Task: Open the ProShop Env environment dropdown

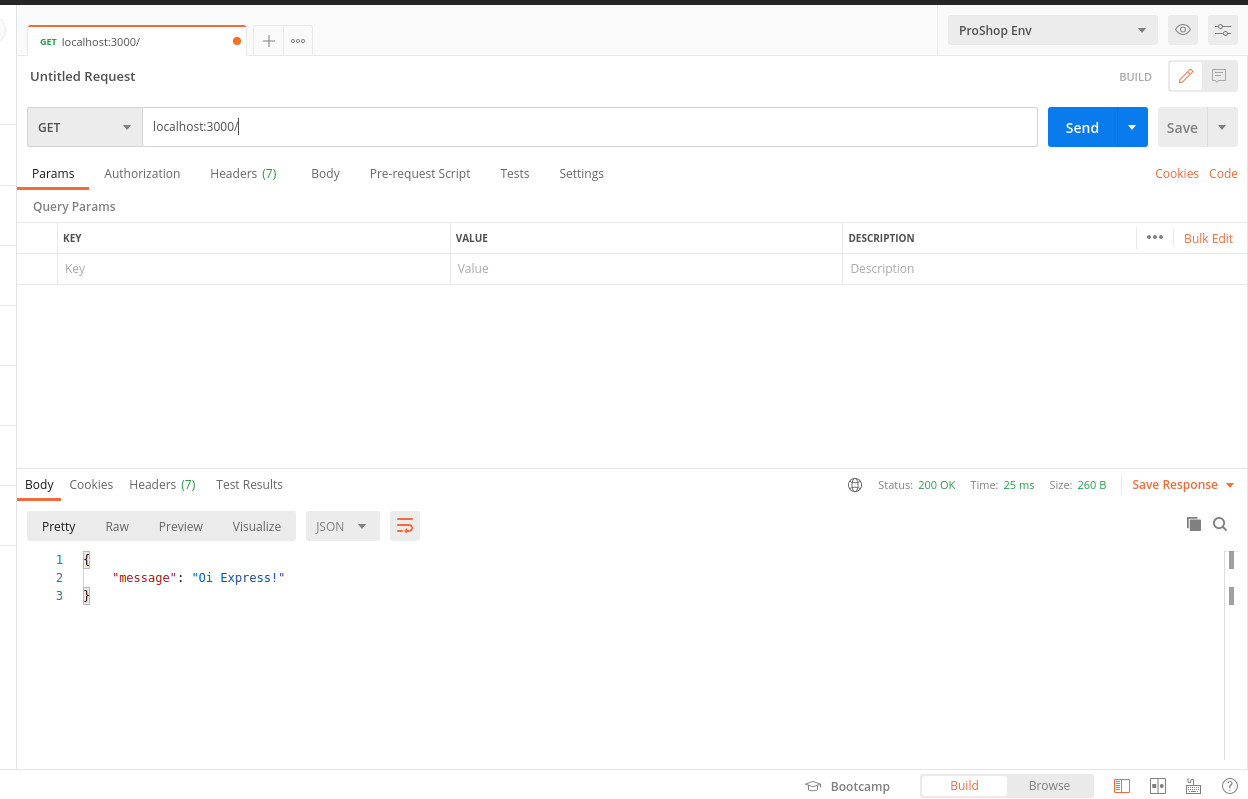Action: point(1051,30)
